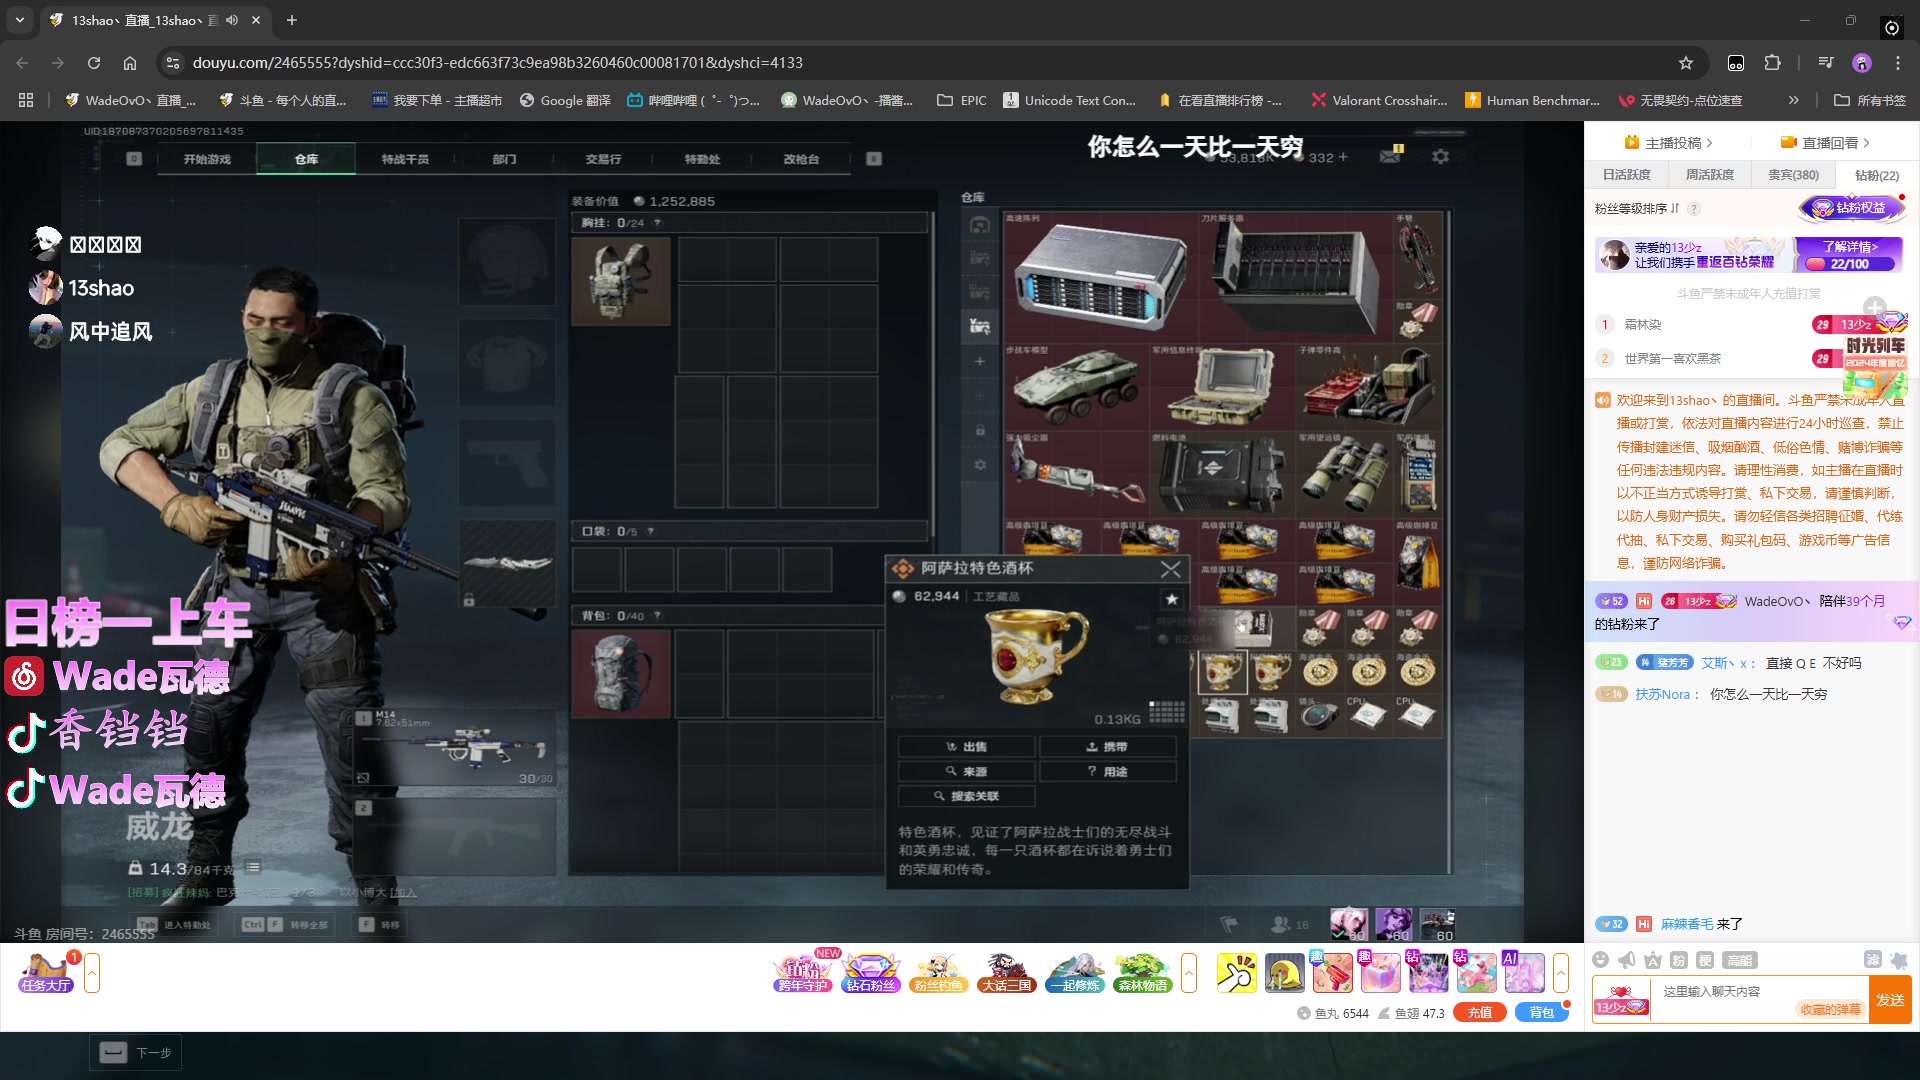Open the 粉丝钓鱼 activity icon

[937, 972]
